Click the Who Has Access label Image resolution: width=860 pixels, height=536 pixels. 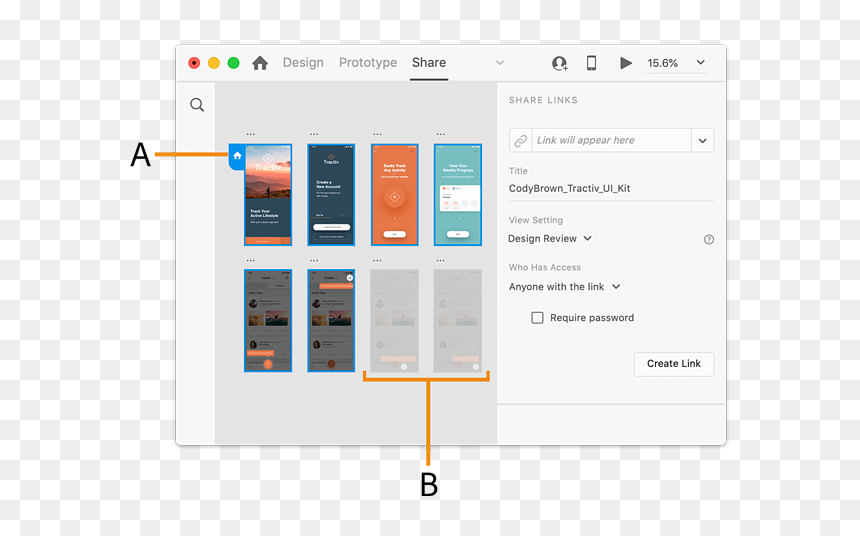click(545, 267)
